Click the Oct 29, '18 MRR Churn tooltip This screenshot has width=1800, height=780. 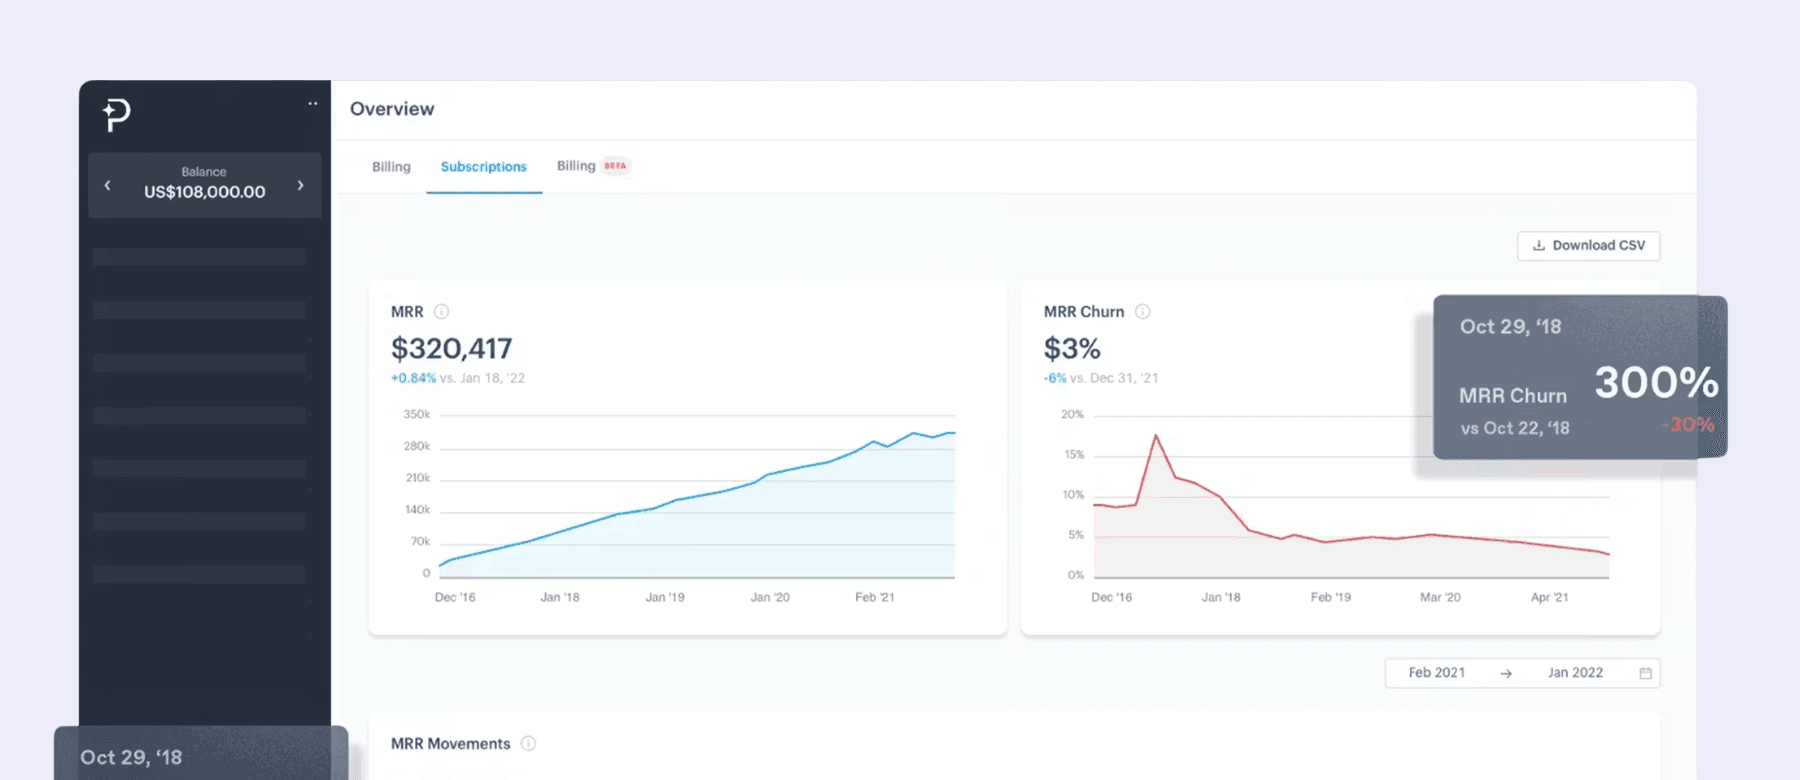click(1580, 377)
